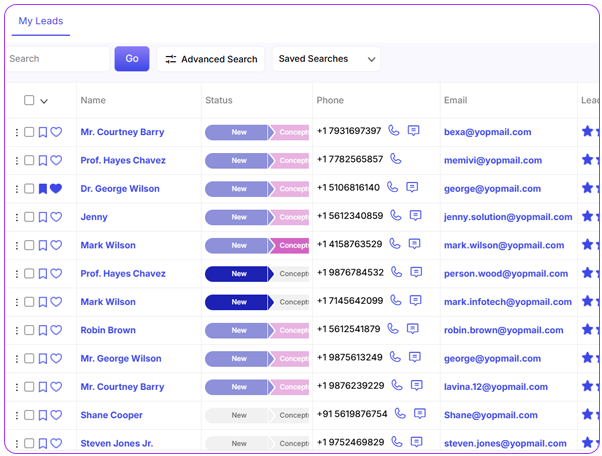The height and width of the screenshot is (456, 602).
Task: Open the message icon for +1 5106816140
Action: click(x=412, y=187)
